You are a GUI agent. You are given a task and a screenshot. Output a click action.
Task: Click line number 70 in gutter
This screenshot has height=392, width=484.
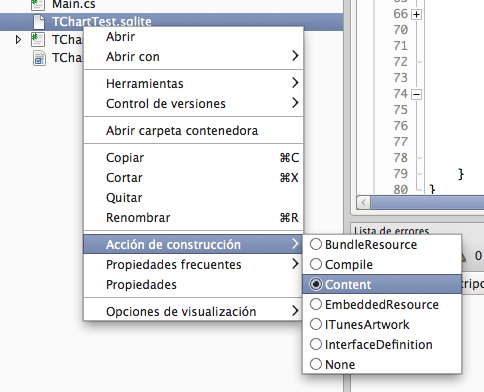pyautogui.click(x=400, y=30)
